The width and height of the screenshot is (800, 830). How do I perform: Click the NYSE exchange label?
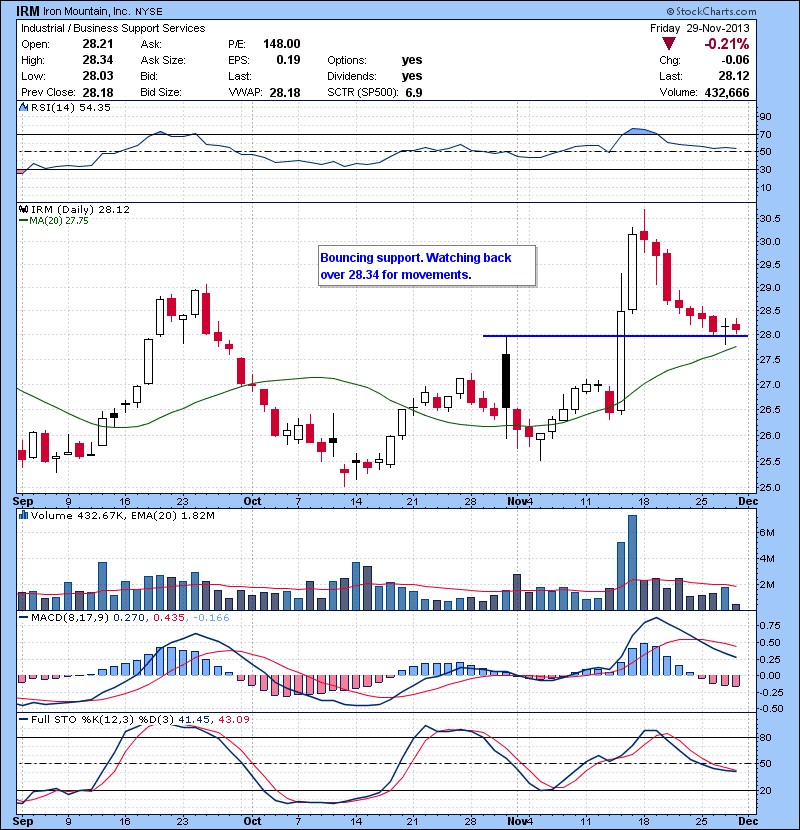(x=149, y=11)
